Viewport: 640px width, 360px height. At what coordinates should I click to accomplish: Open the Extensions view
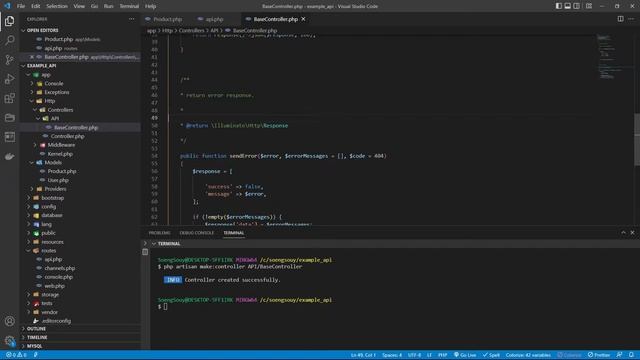click(x=9, y=98)
